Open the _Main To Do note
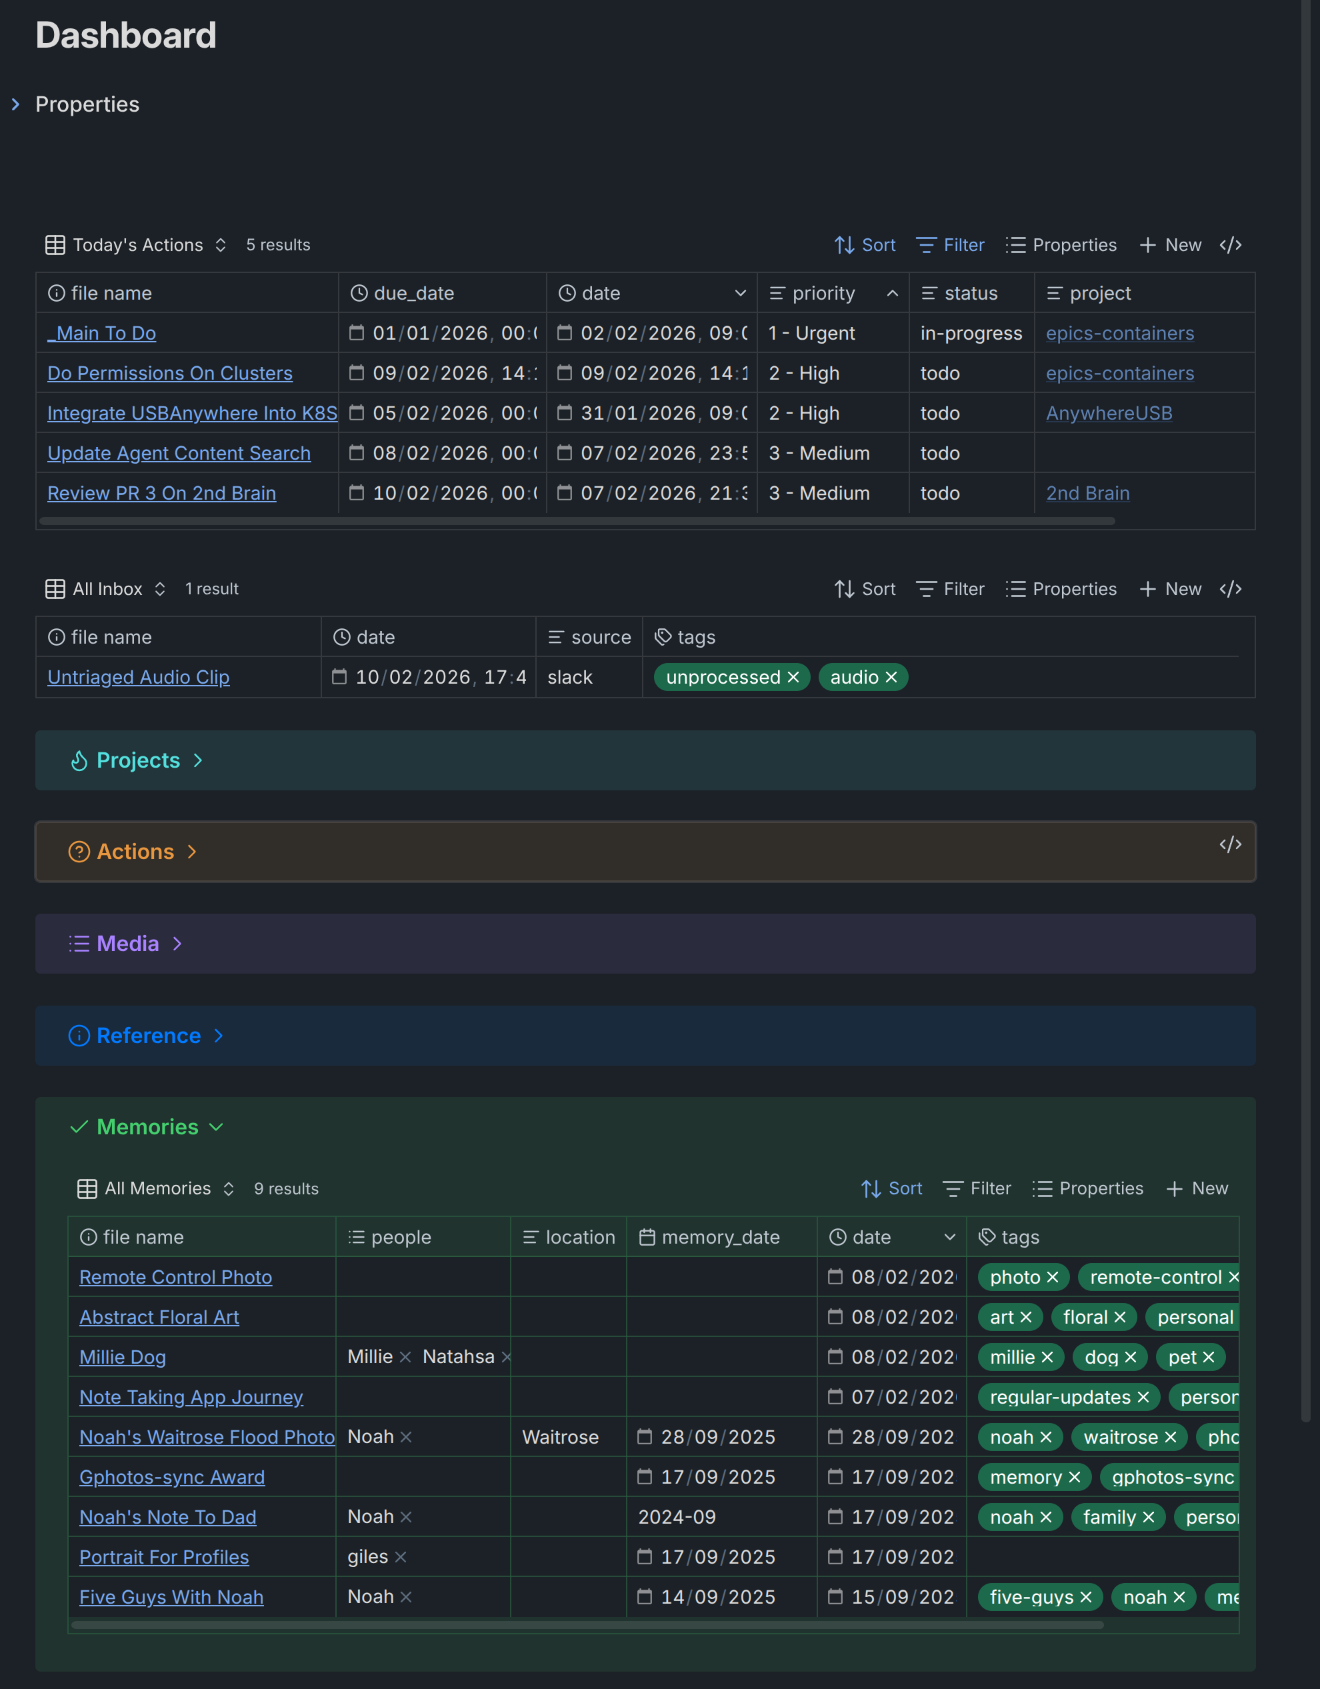 click(102, 333)
